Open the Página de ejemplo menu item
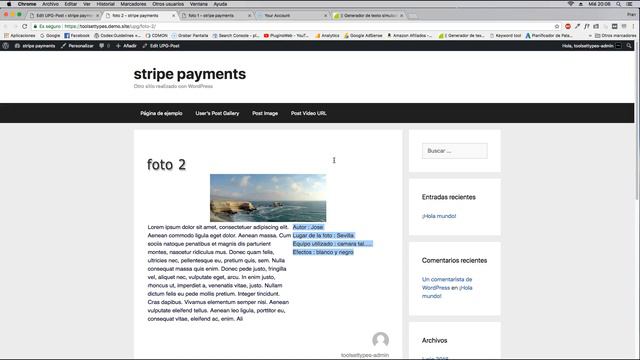This screenshot has height=360, width=640. coord(161,113)
